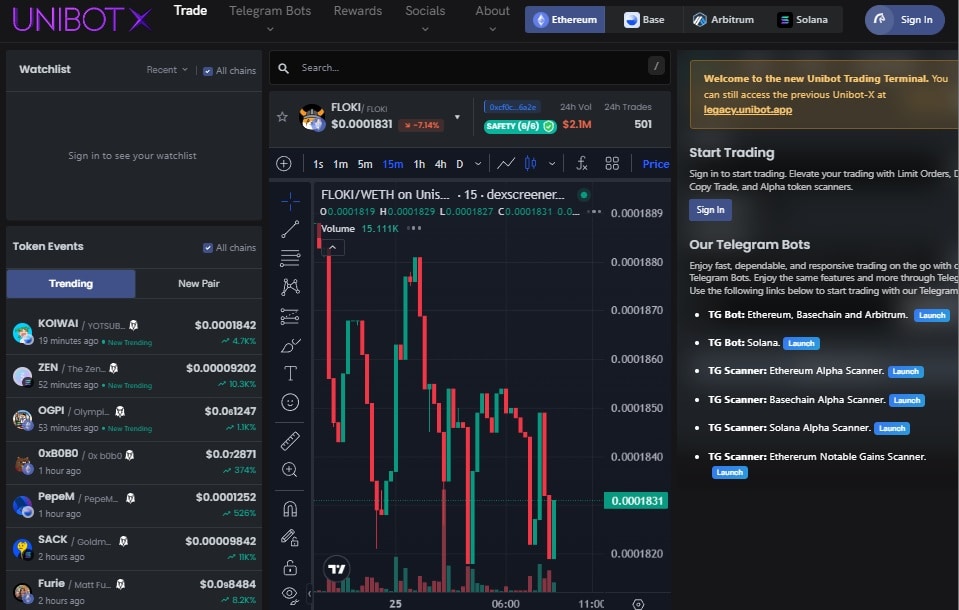Lock all drawing tools
Image resolution: width=959 pixels, height=610 pixels.
tap(290, 567)
